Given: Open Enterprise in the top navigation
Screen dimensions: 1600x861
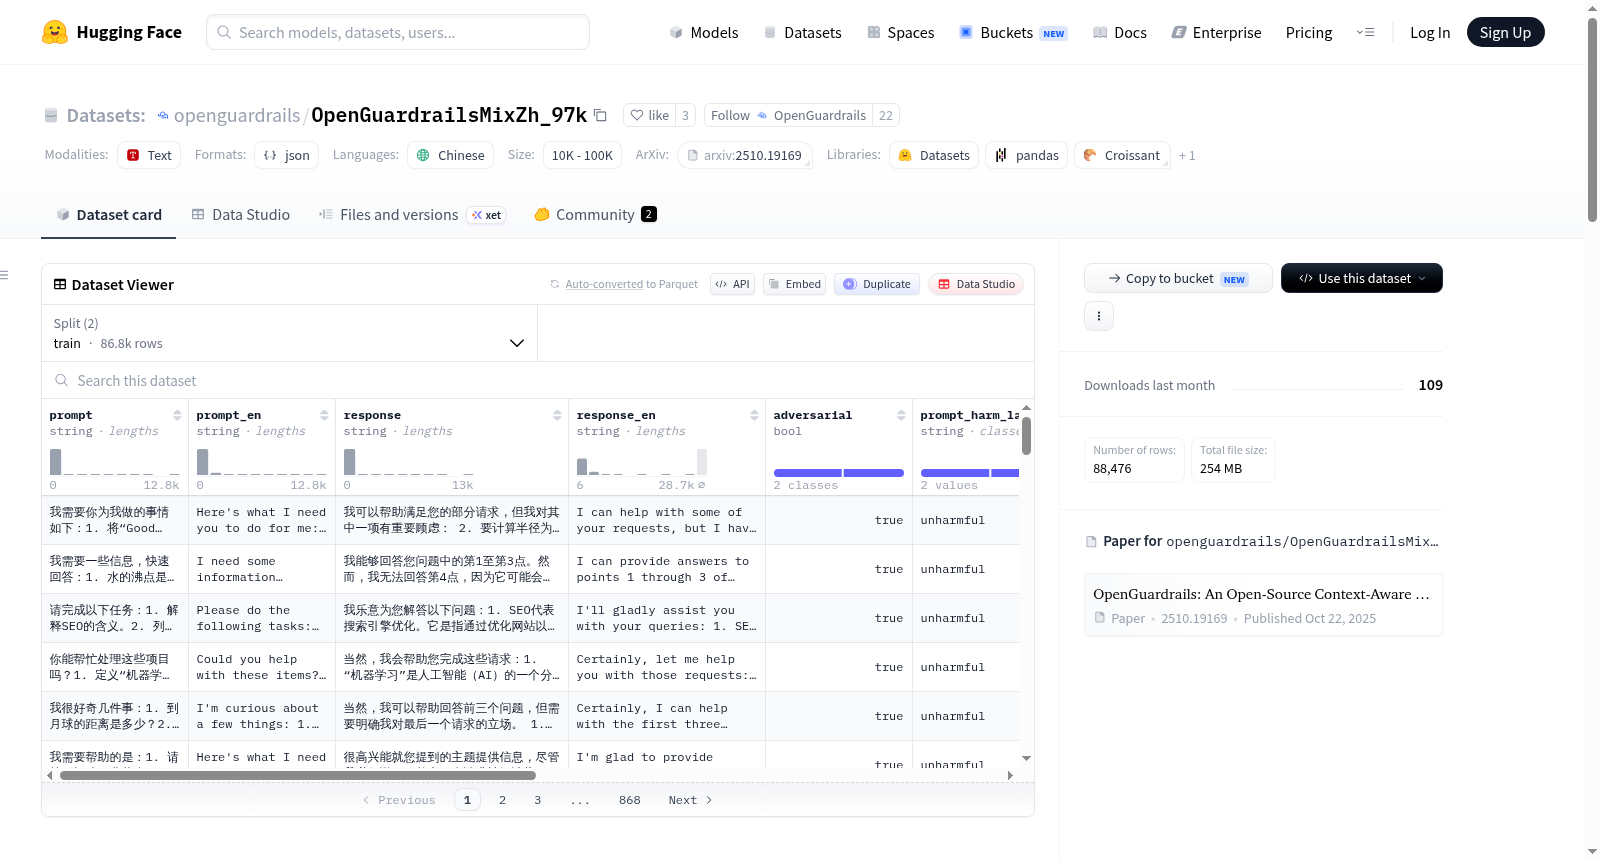Looking at the screenshot, I should [x=1216, y=32].
